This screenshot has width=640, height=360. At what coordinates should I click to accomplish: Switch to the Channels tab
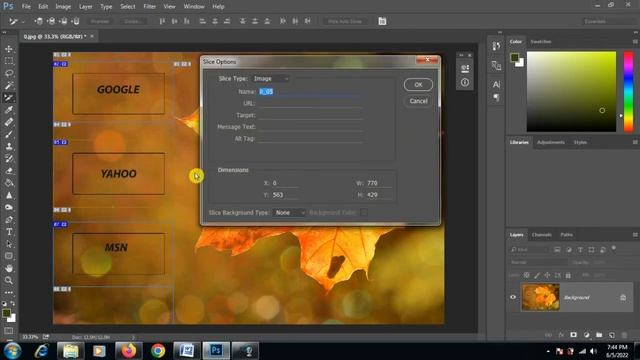(x=542, y=235)
